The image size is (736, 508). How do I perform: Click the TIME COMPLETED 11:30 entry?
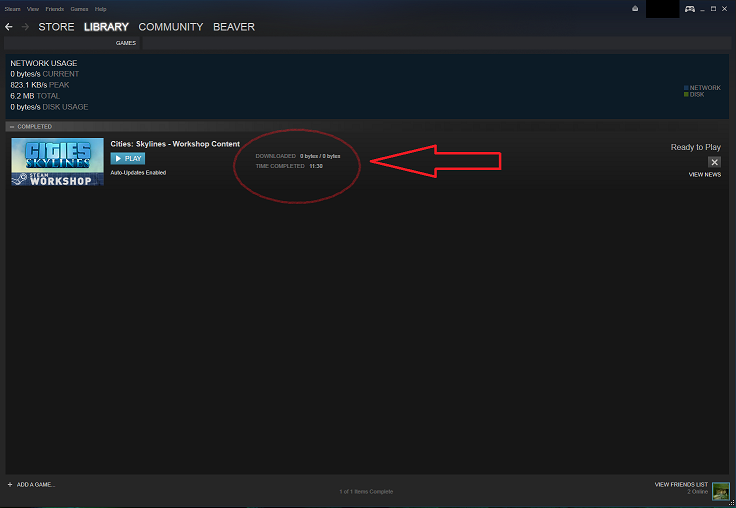[289, 166]
